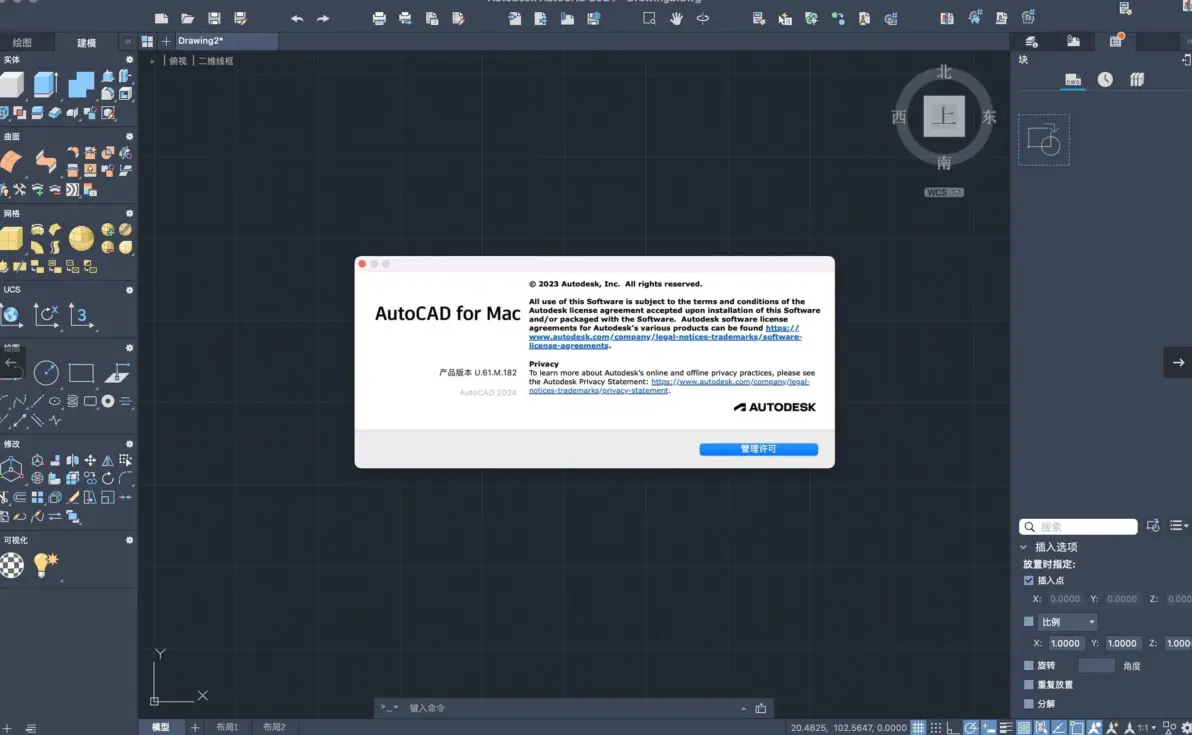Open the block libraries tab
Screen dimensions: 1192x735
pyautogui.click(x=1137, y=79)
